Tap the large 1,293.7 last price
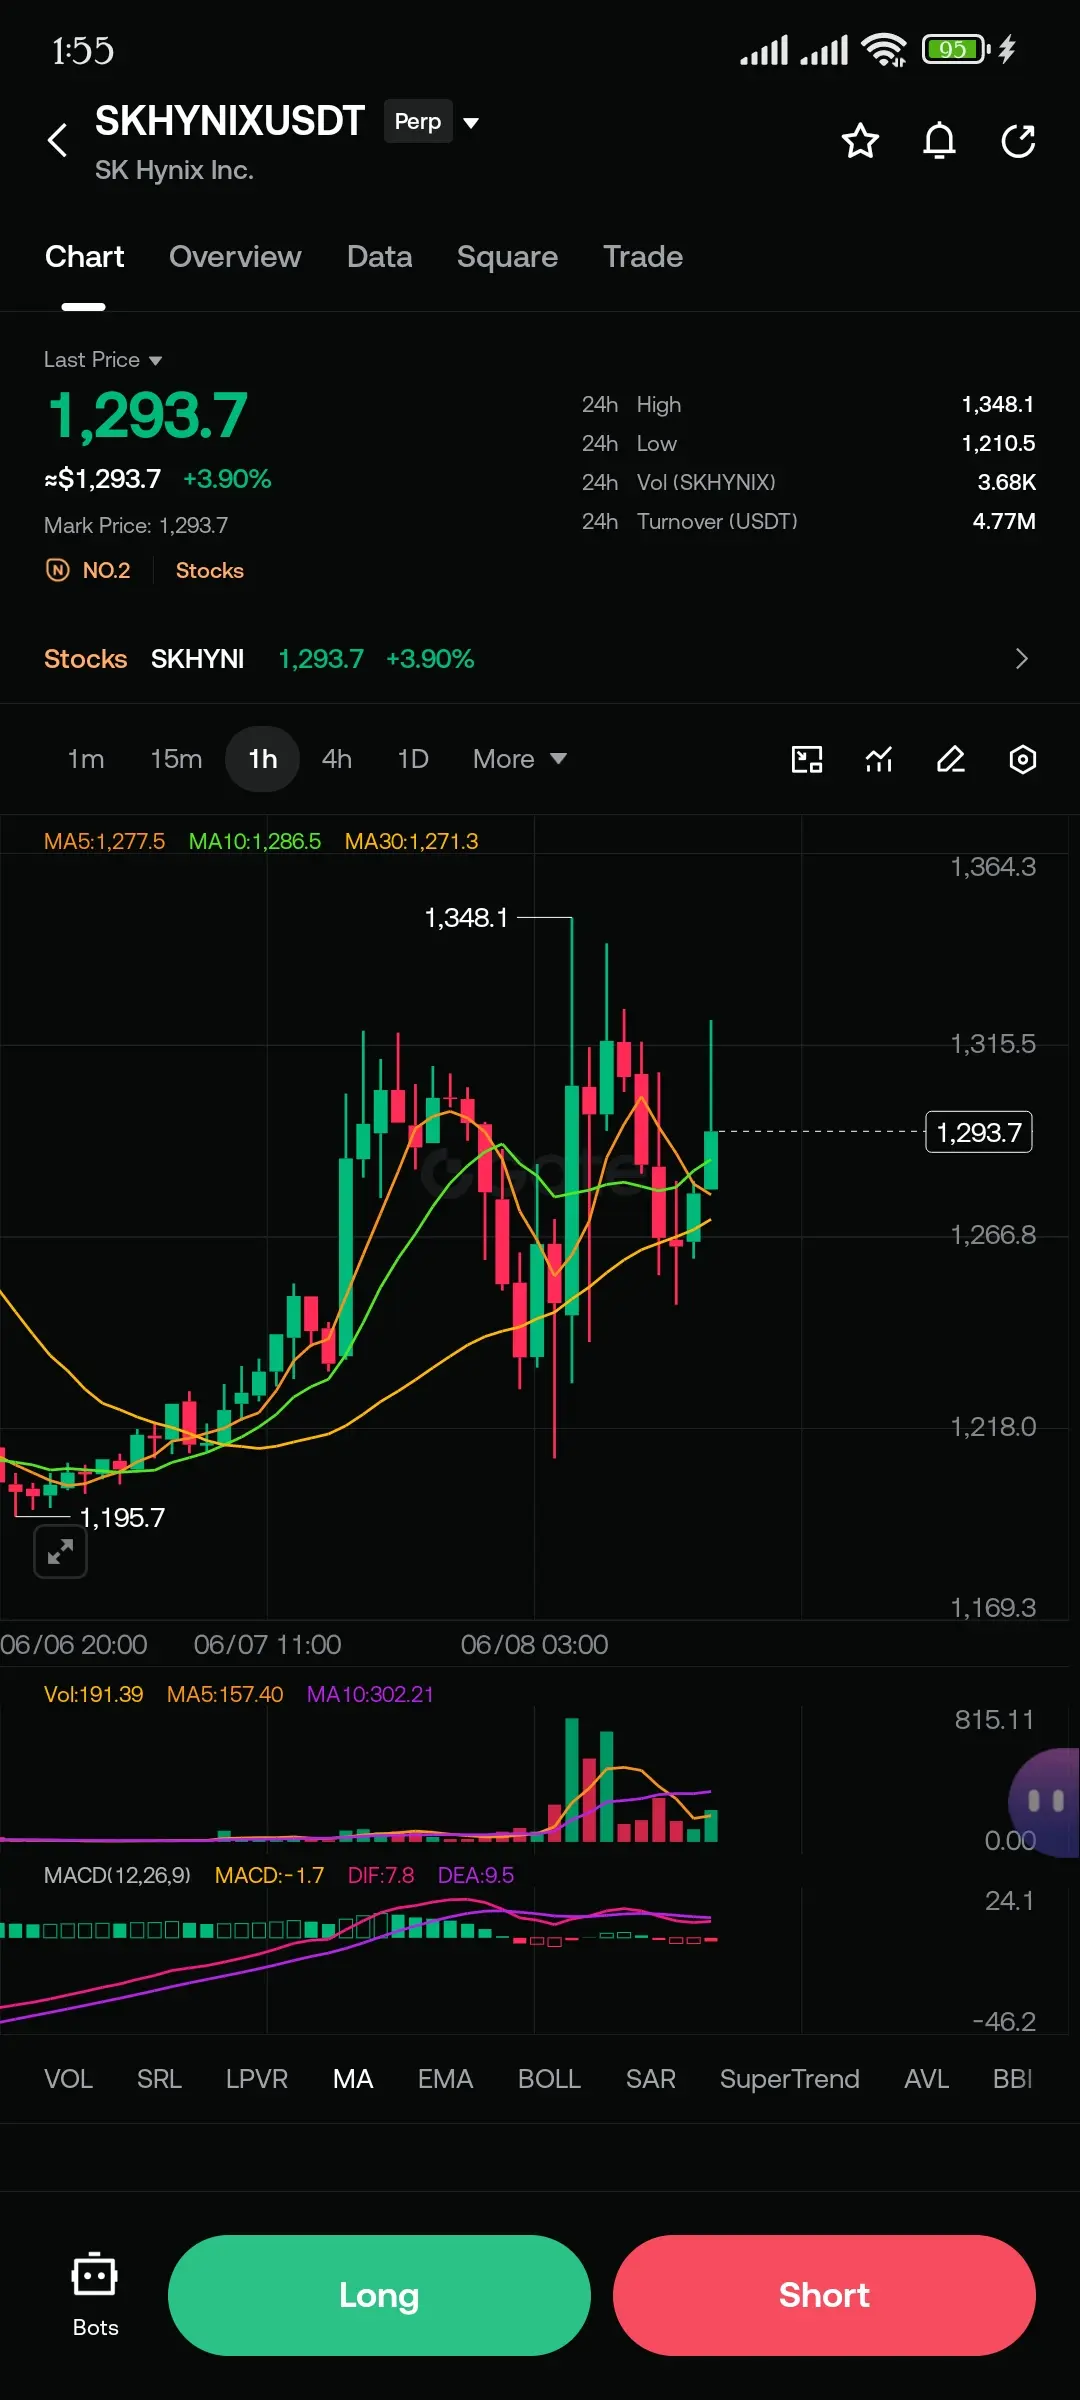The height and width of the screenshot is (2400, 1080). coord(148,415)
